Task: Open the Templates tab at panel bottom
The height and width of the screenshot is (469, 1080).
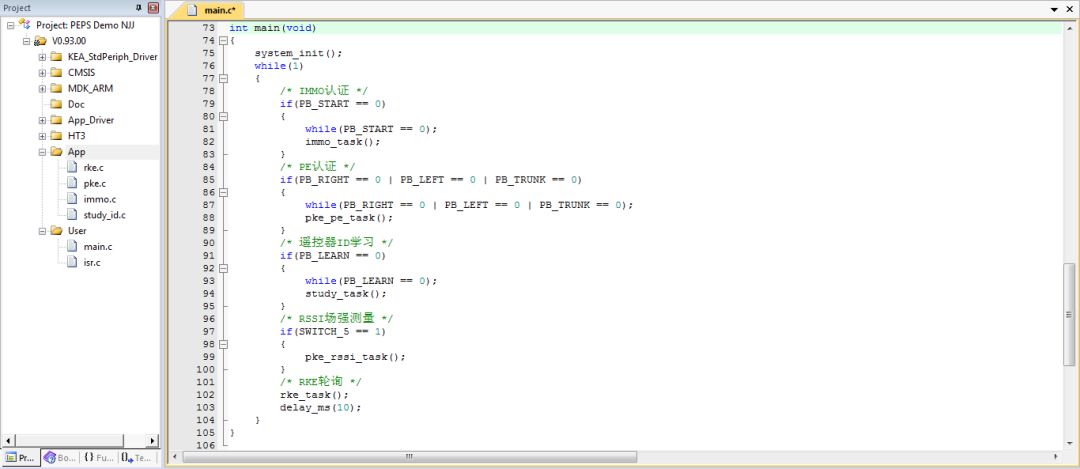Action: pyautogui.click(x=136, y=457)
